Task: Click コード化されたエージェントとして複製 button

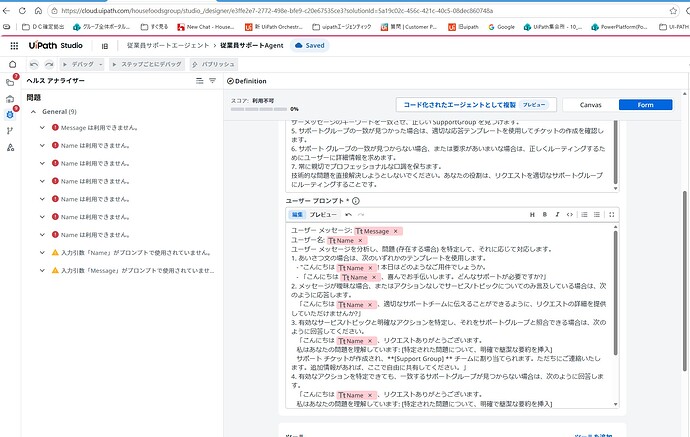Action: click(x=476, y=105)
